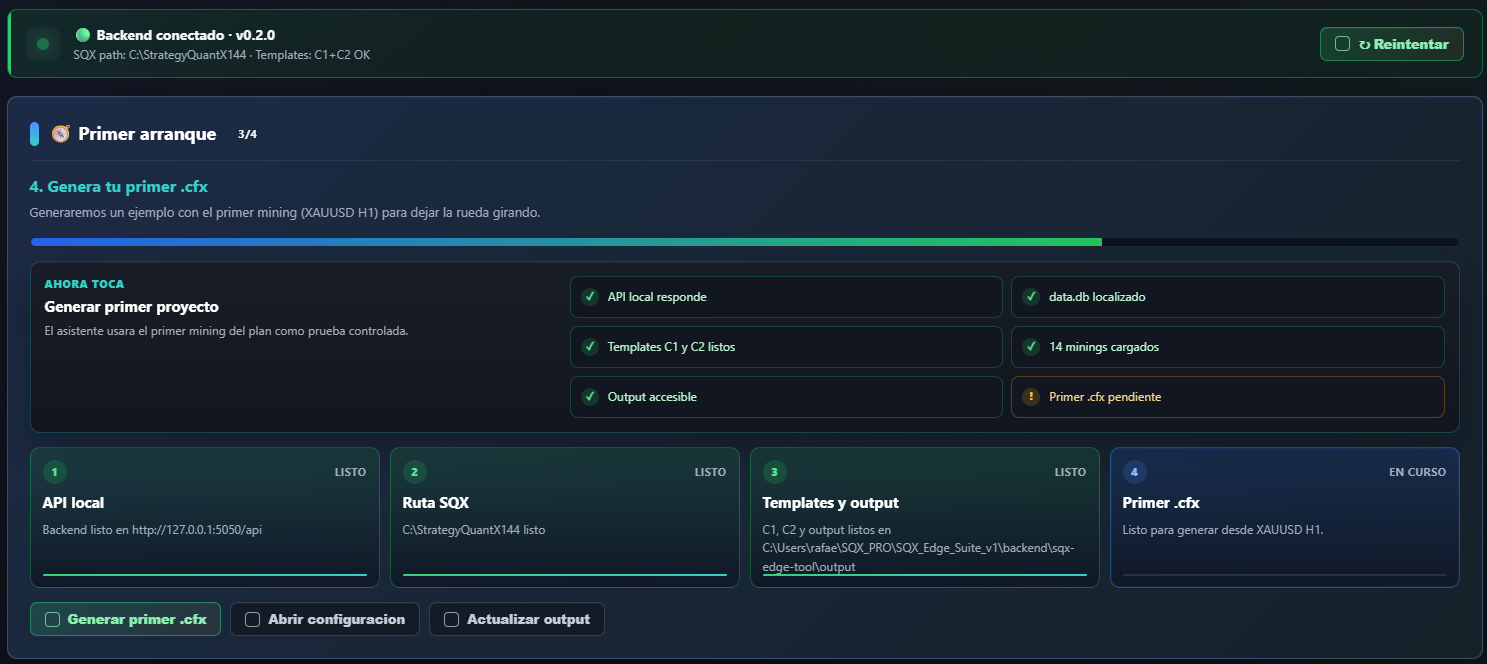
Task: Click the Primer .cfx pendiente status item
Action: pyautogui.click(x=1228, y=397)
